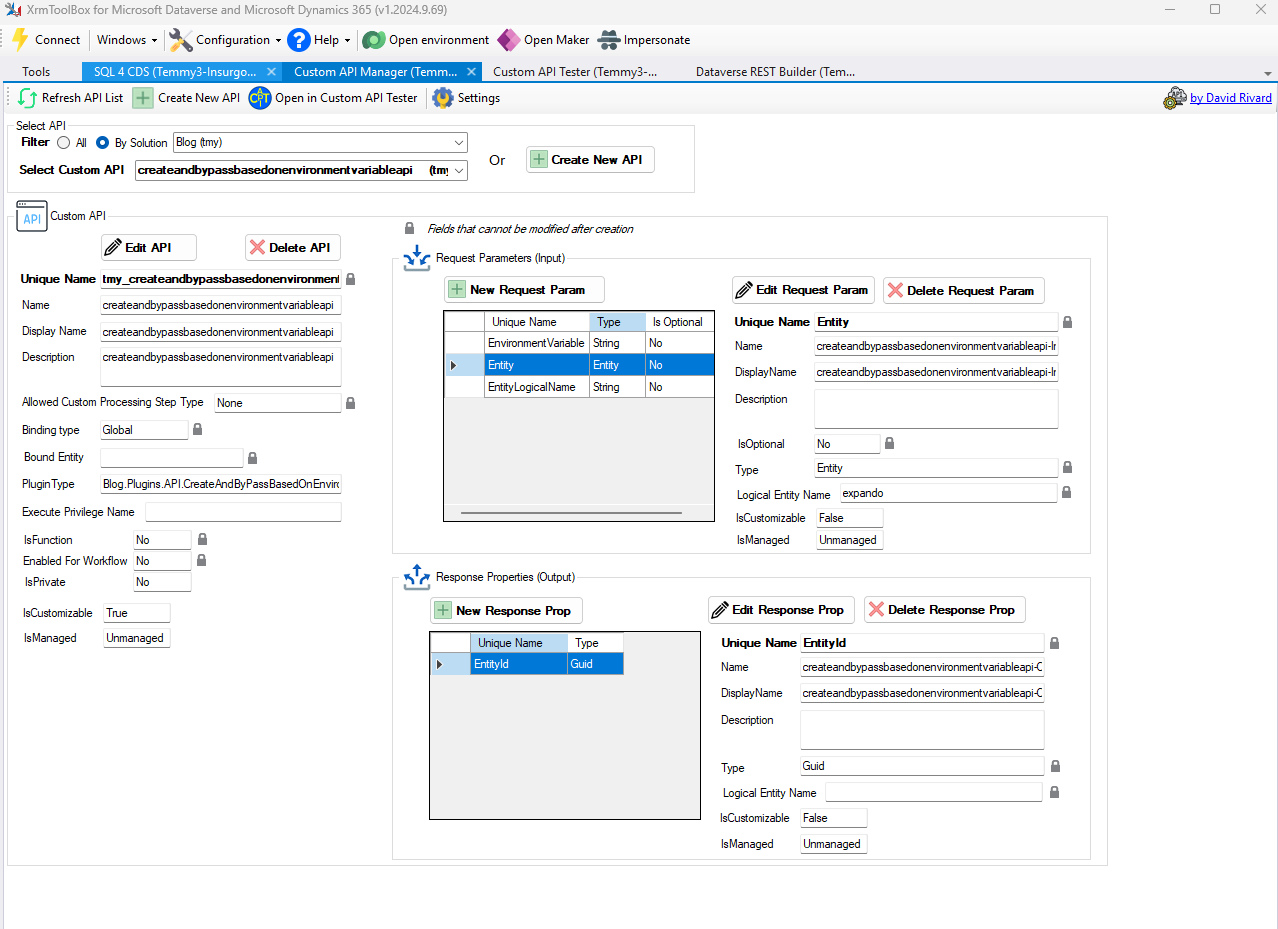Select the EnvironmentVariable row selector arrow cell

[x=464, y=343]
